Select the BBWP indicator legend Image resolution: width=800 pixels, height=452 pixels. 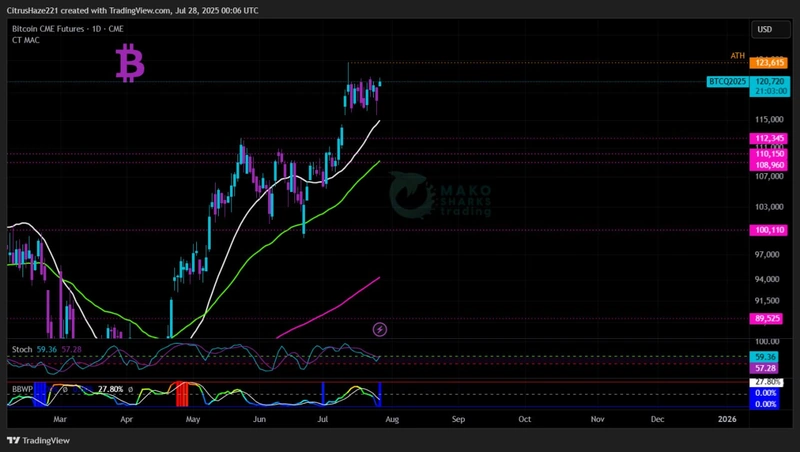tap(21, 388)
